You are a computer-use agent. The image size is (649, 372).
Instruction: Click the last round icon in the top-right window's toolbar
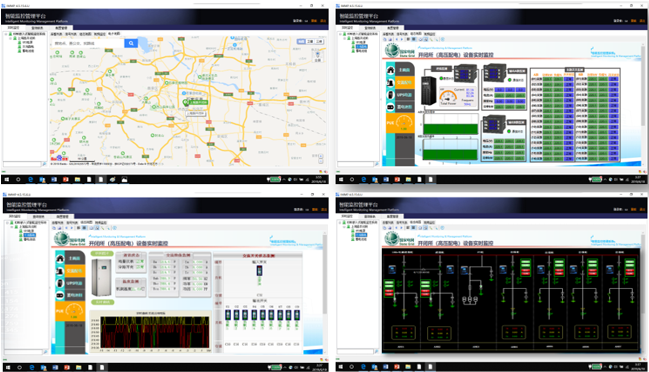tap(442, 39)
